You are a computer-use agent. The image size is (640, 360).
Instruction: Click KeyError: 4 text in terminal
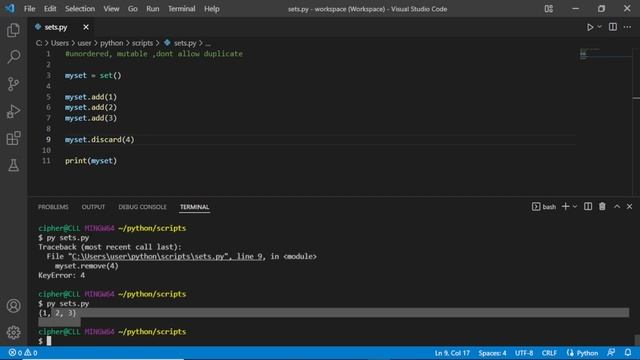click(x=62, y=276)
